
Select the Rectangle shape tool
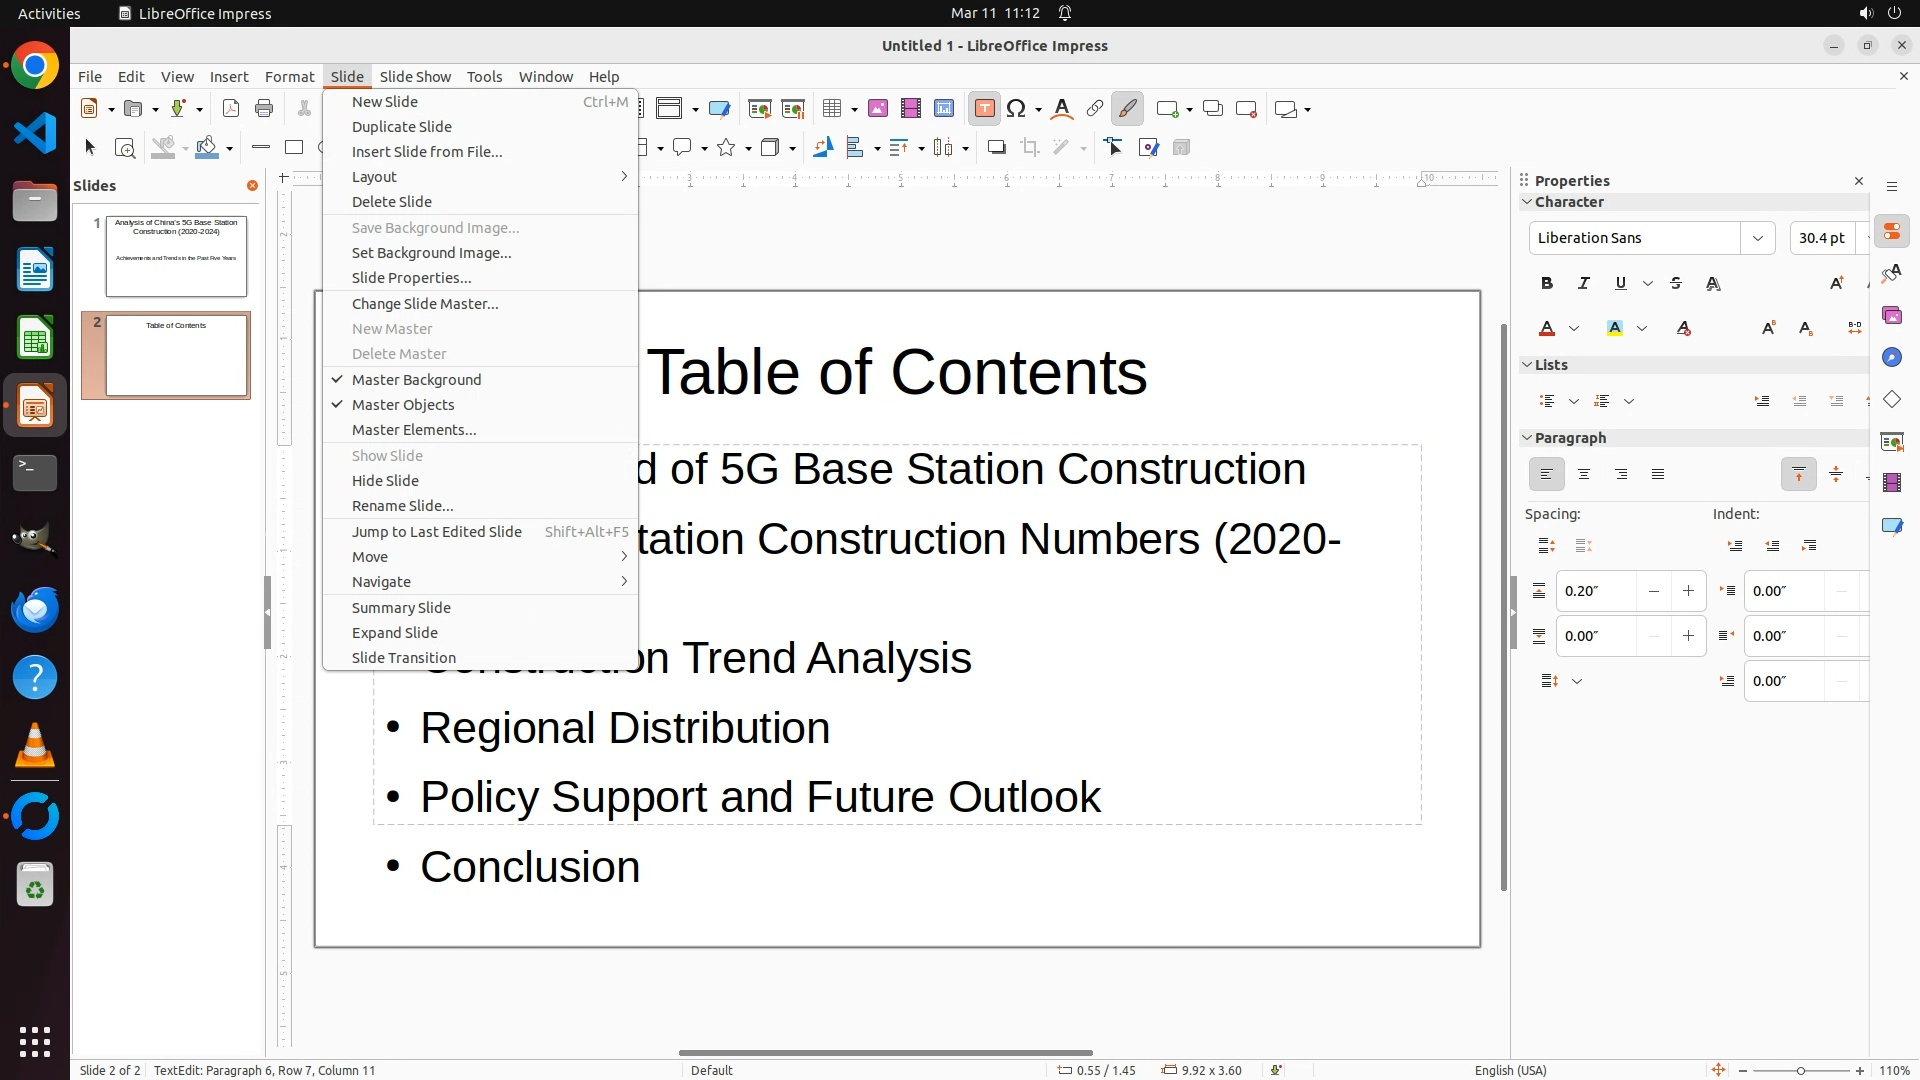[294, 148]
